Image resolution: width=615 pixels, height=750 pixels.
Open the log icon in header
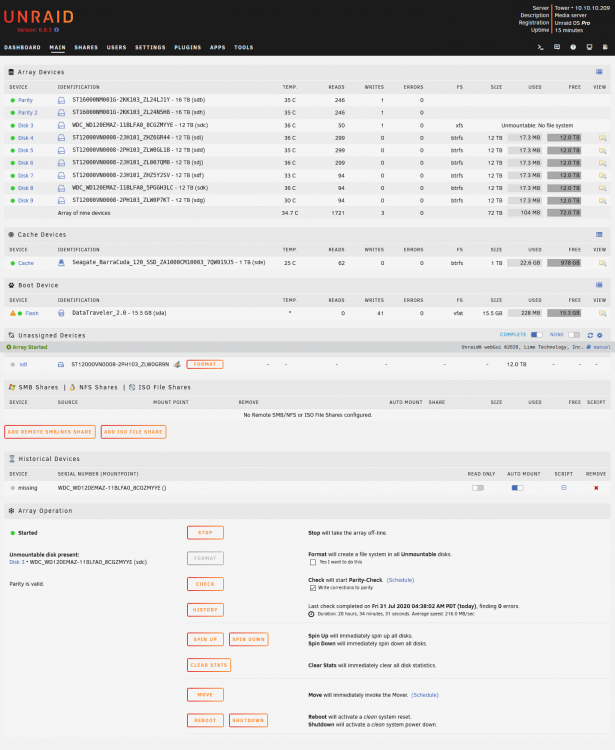(605, 47)
